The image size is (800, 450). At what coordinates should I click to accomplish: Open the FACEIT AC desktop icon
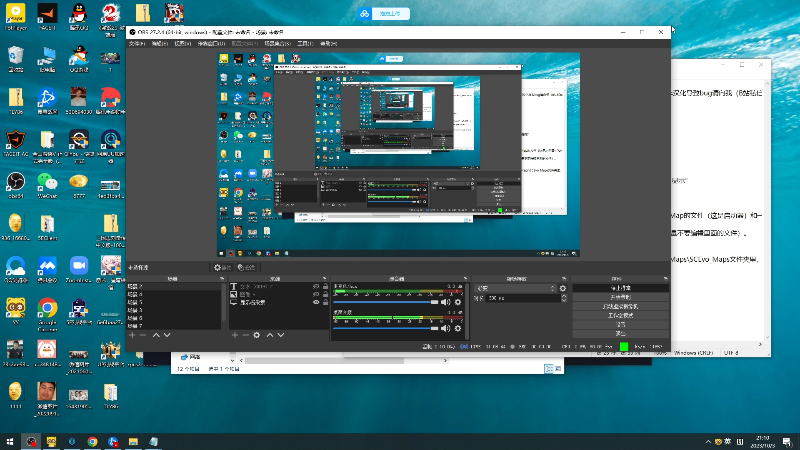16,143
